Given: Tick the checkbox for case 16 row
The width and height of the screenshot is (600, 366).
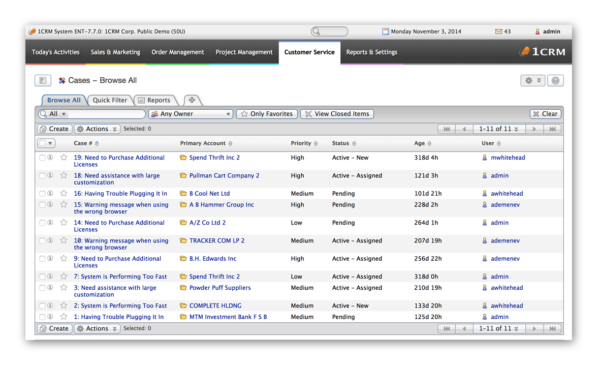Looking at the screenshot, I should (42, 193).
